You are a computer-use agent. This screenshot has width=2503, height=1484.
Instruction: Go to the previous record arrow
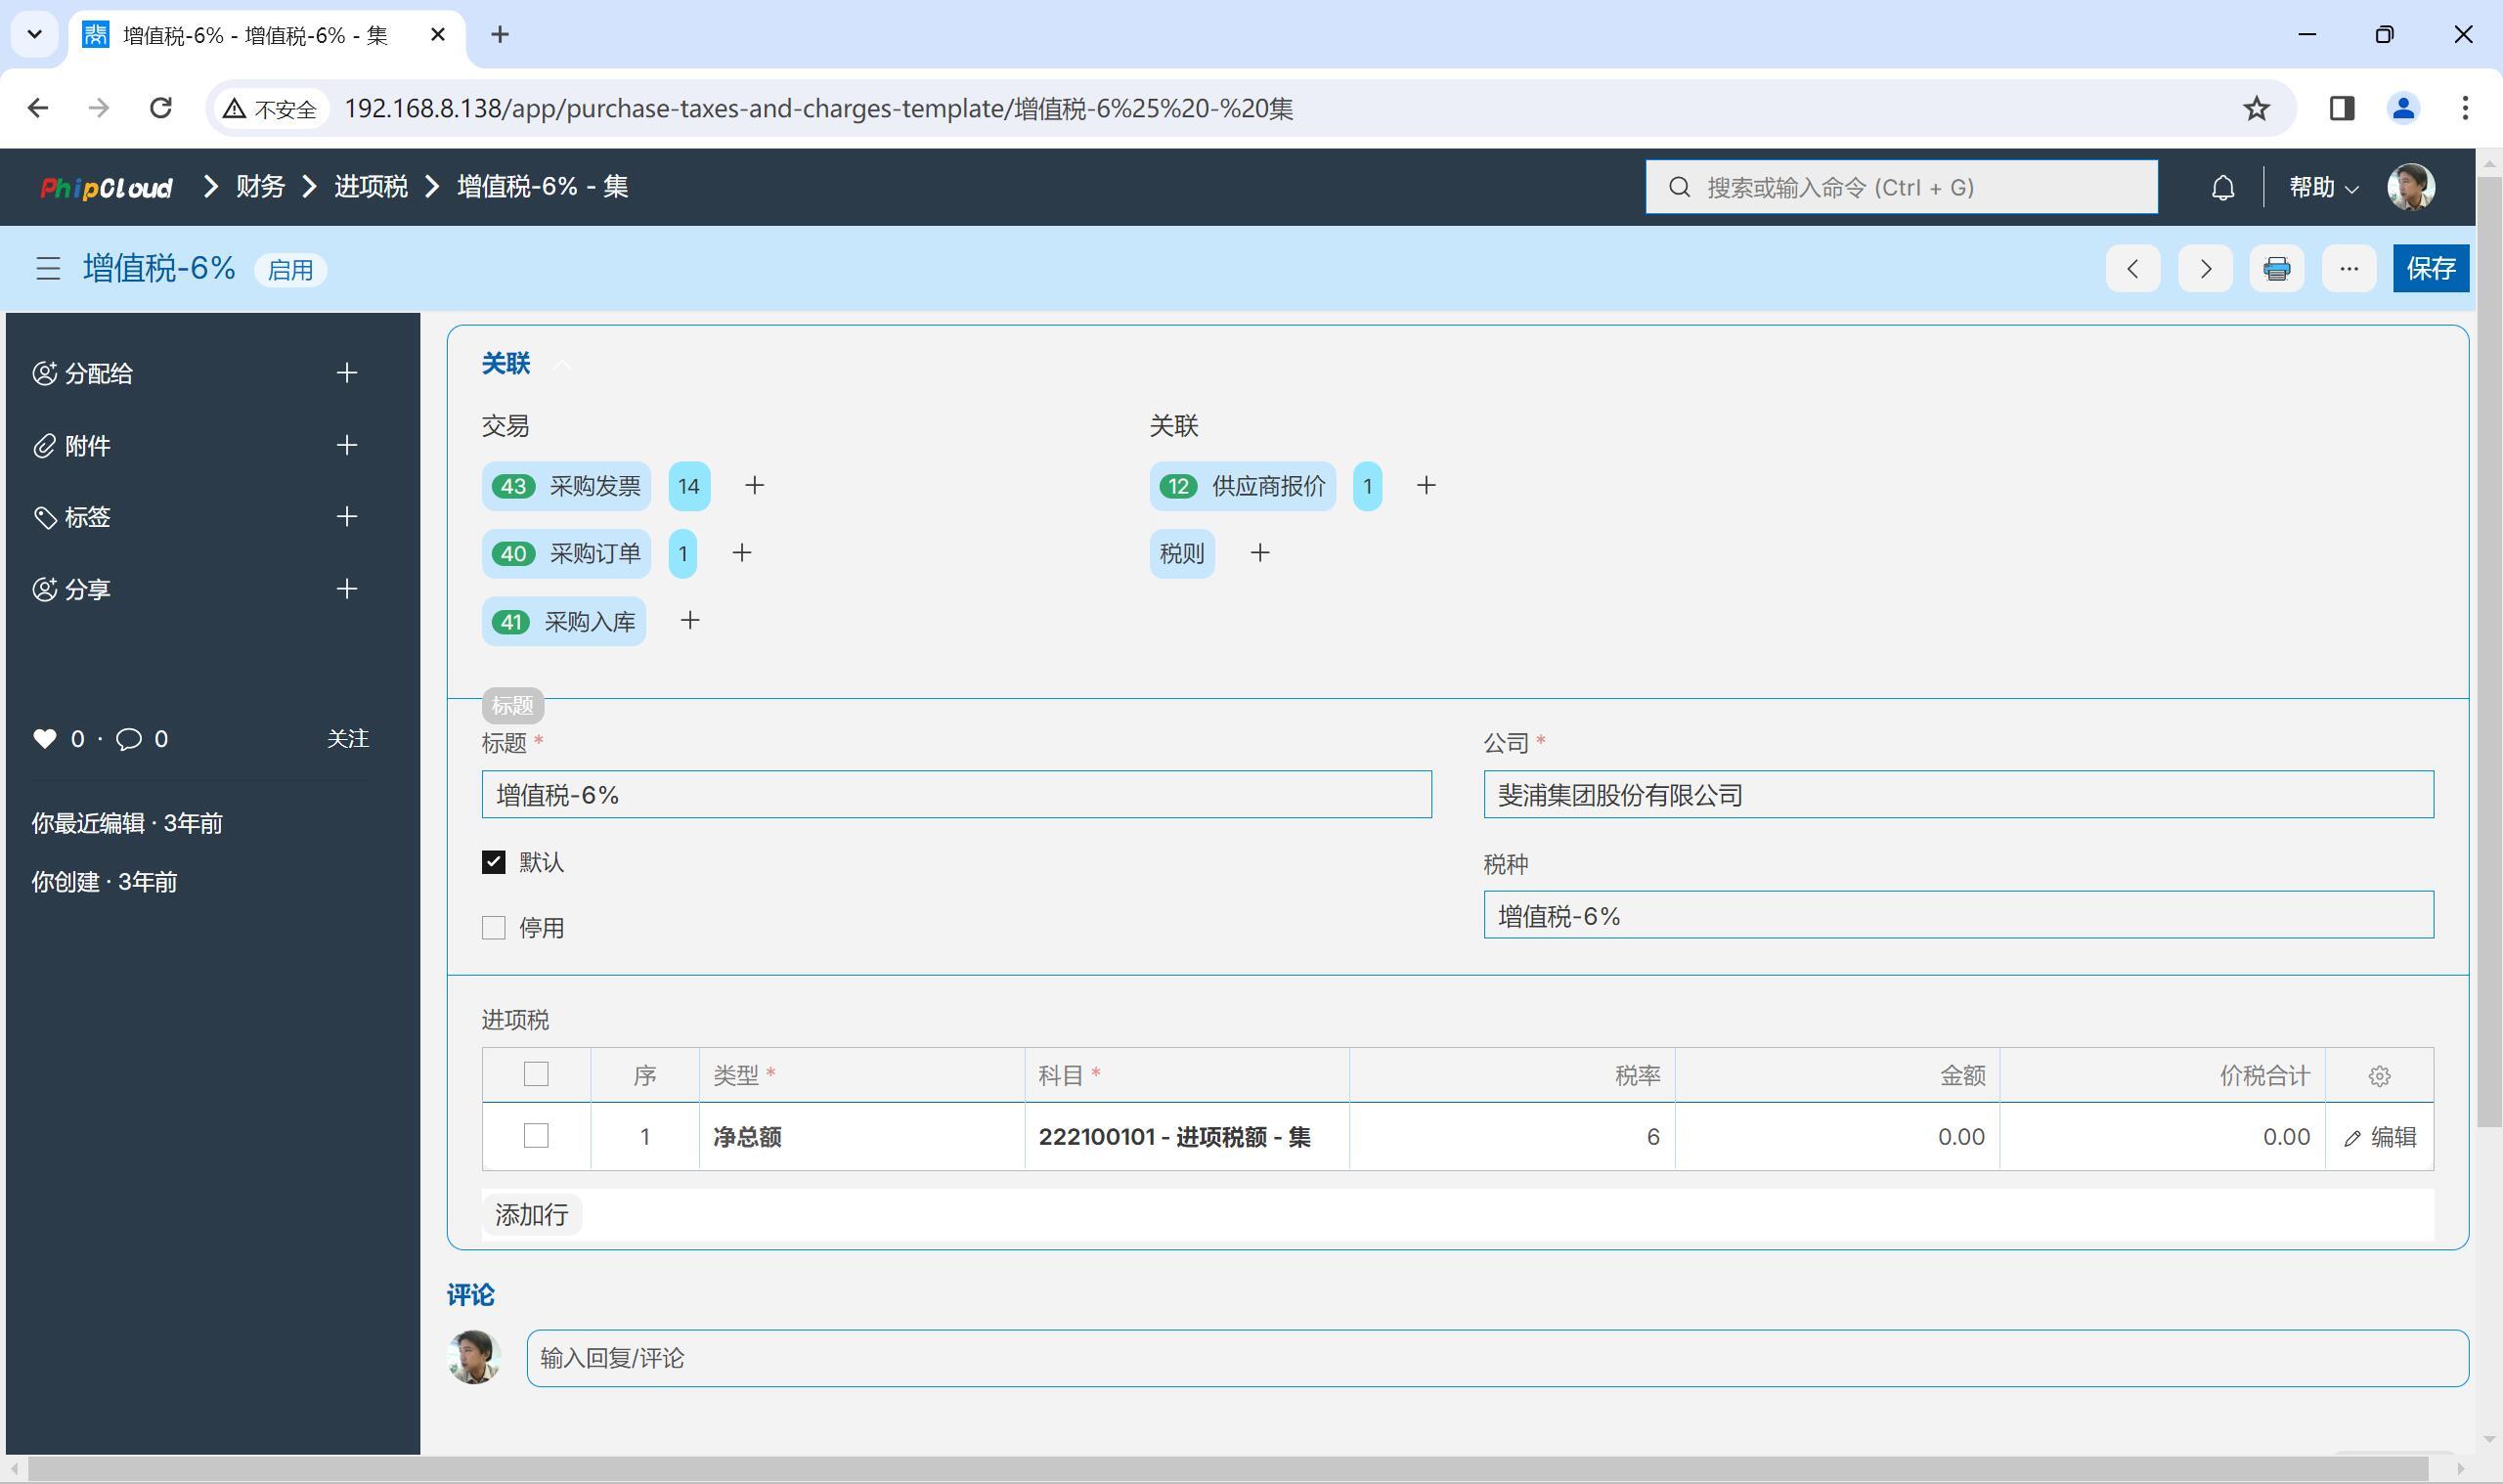tap(2132, 269)
